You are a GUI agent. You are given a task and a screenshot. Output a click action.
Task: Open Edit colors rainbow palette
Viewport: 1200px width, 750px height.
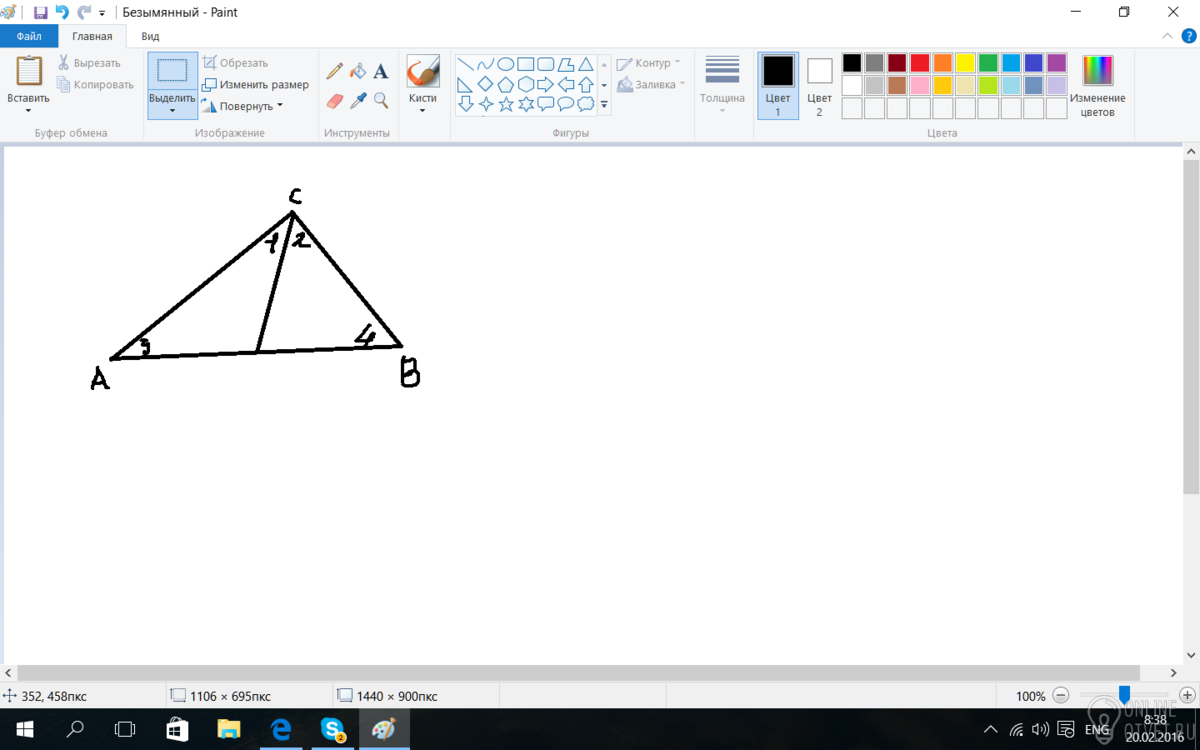click(1097, 85)
